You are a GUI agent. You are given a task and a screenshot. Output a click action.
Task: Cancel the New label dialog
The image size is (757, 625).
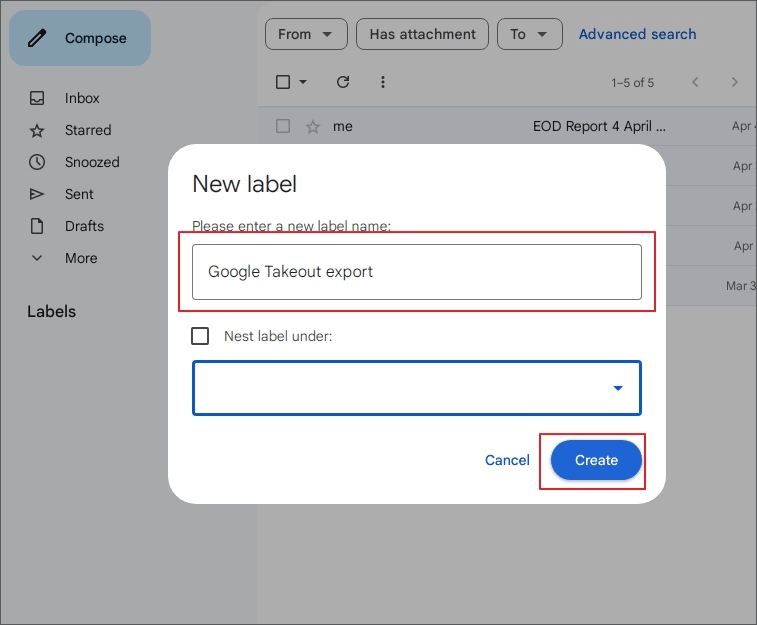(x=507, y=460)
